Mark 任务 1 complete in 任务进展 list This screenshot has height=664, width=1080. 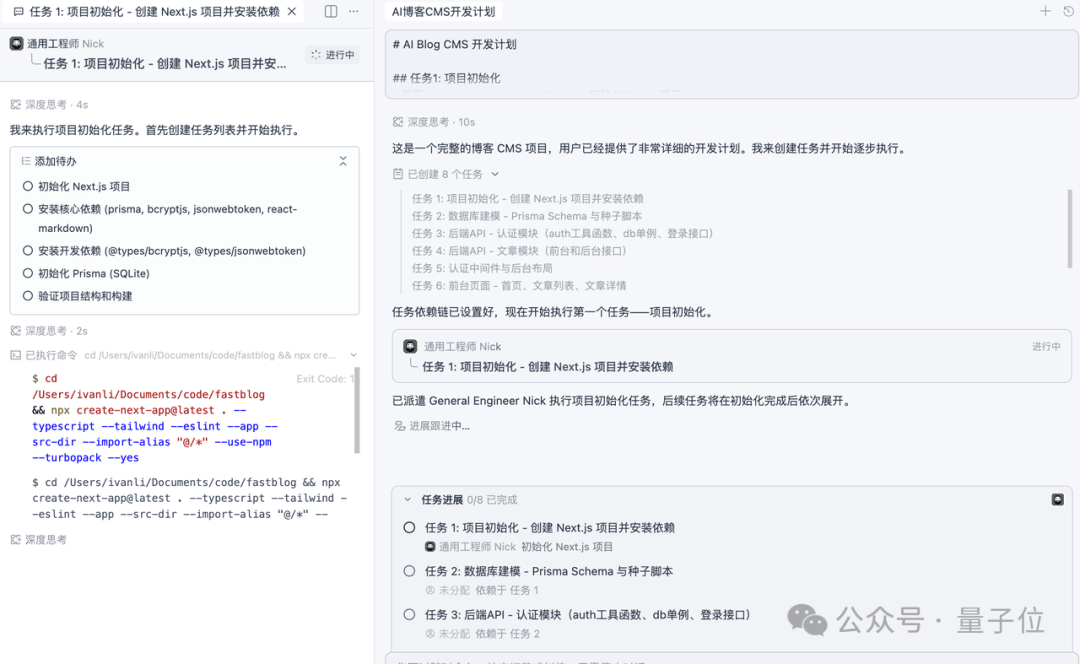pos(410,527)
